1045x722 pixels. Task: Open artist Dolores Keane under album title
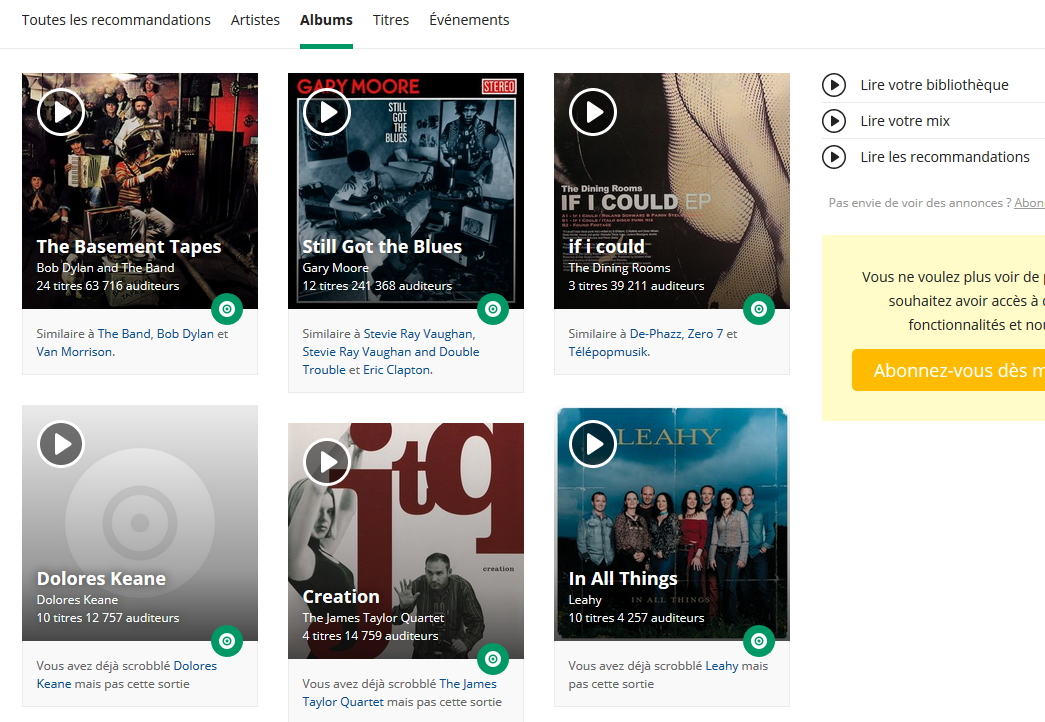[77, 600]
